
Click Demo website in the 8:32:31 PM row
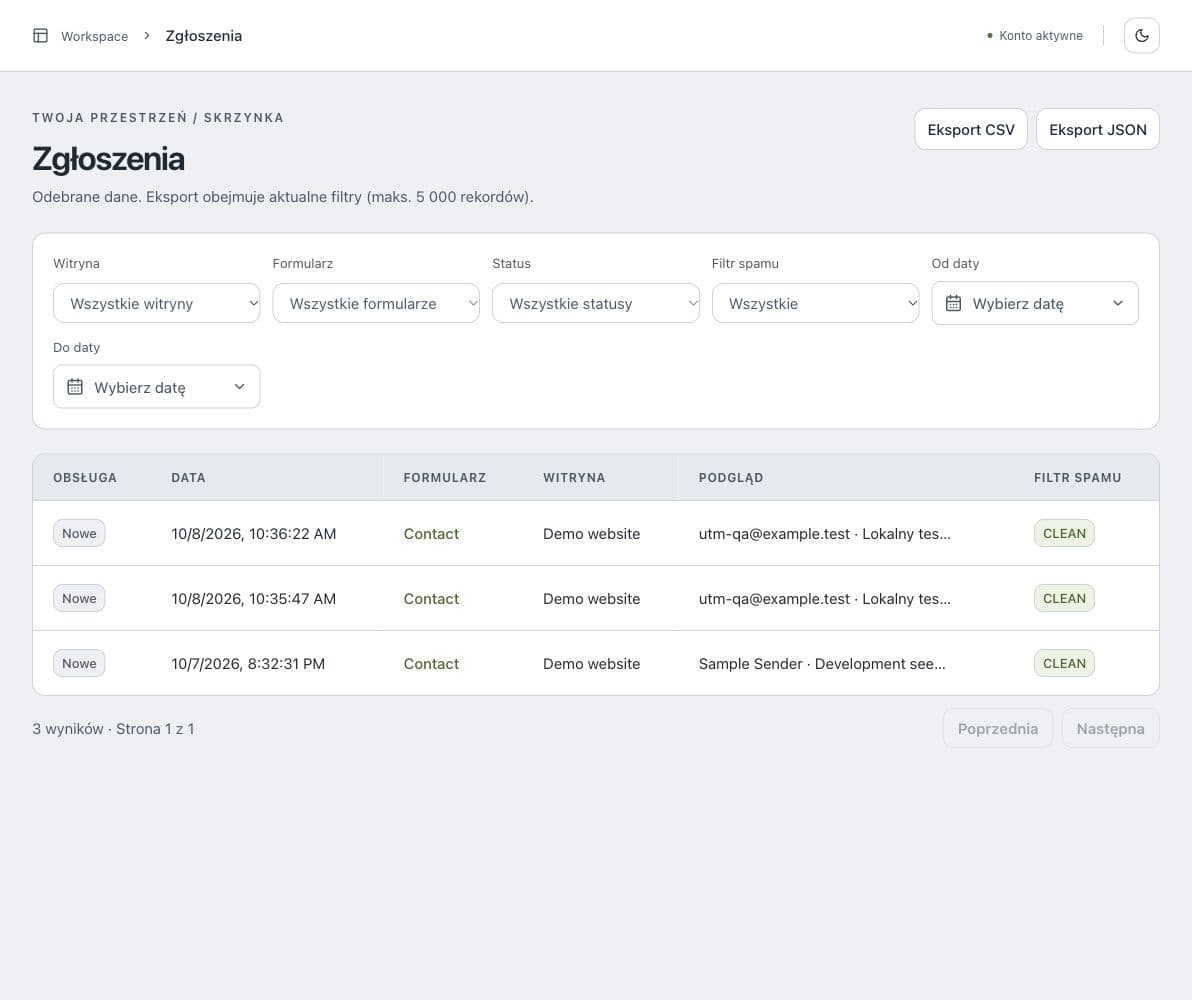(591, 664)
